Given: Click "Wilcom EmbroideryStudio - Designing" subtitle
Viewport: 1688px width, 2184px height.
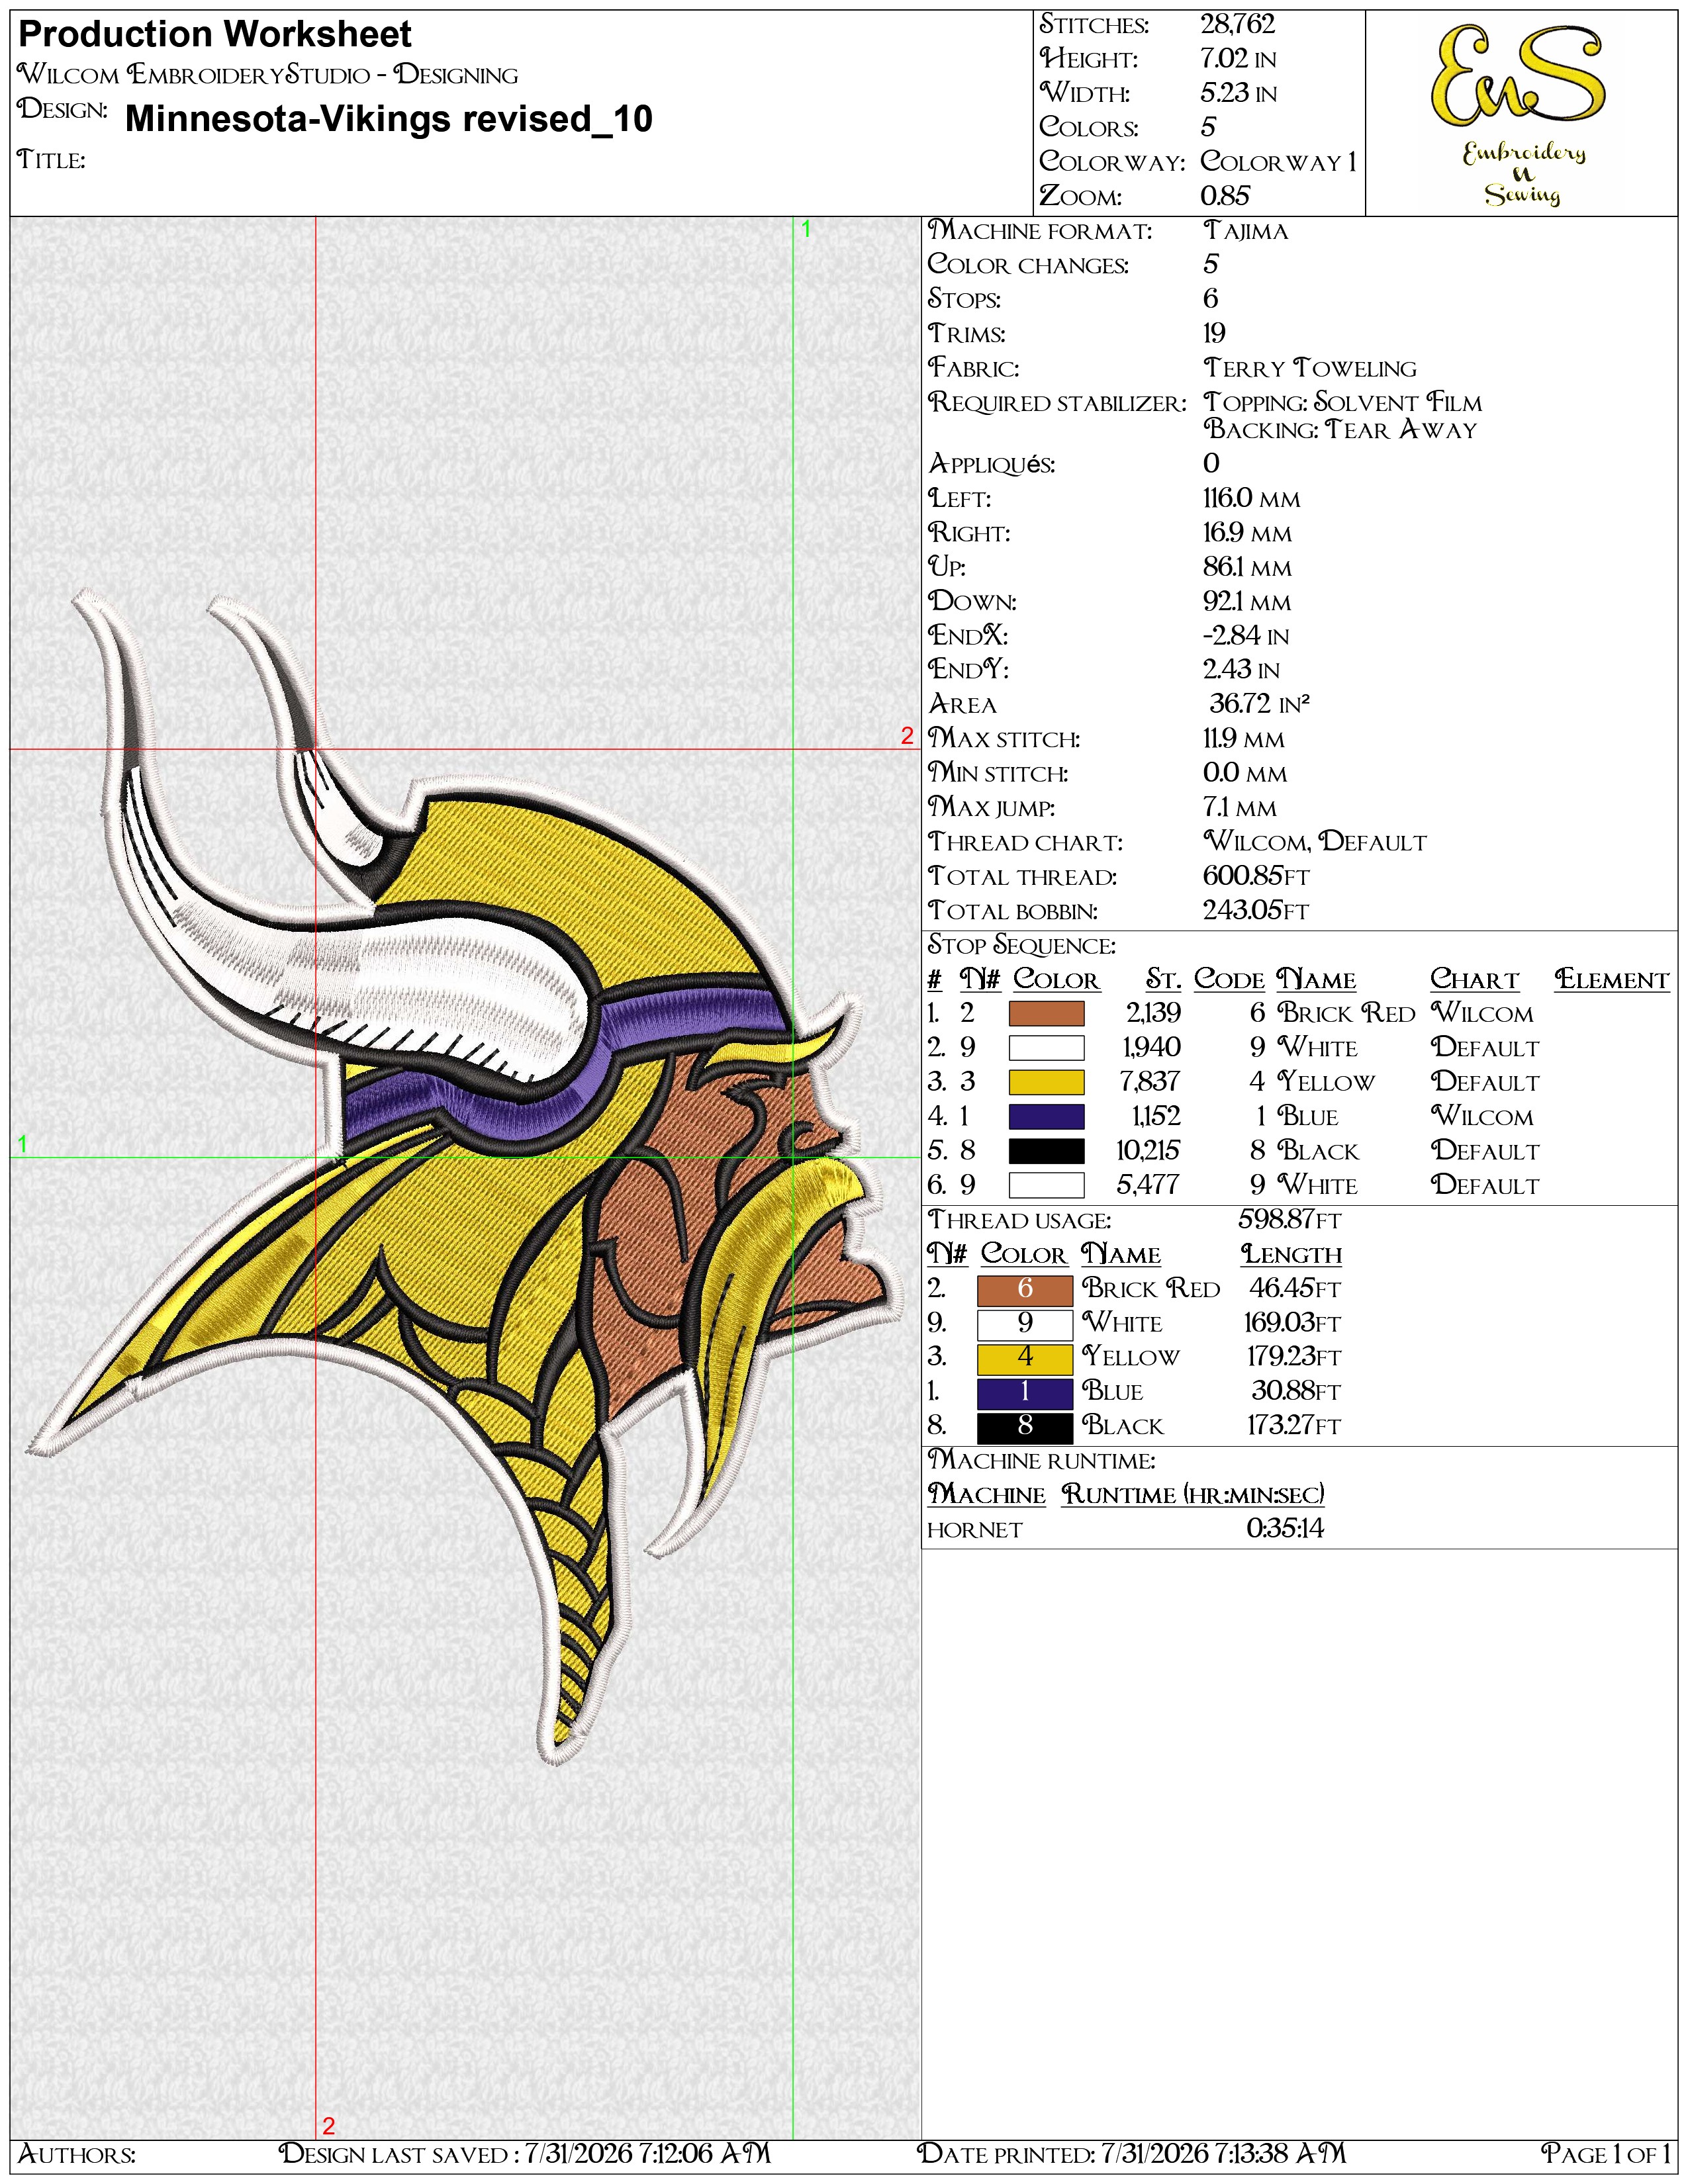Looking at the screenshot, I should (x=268, y=75).
